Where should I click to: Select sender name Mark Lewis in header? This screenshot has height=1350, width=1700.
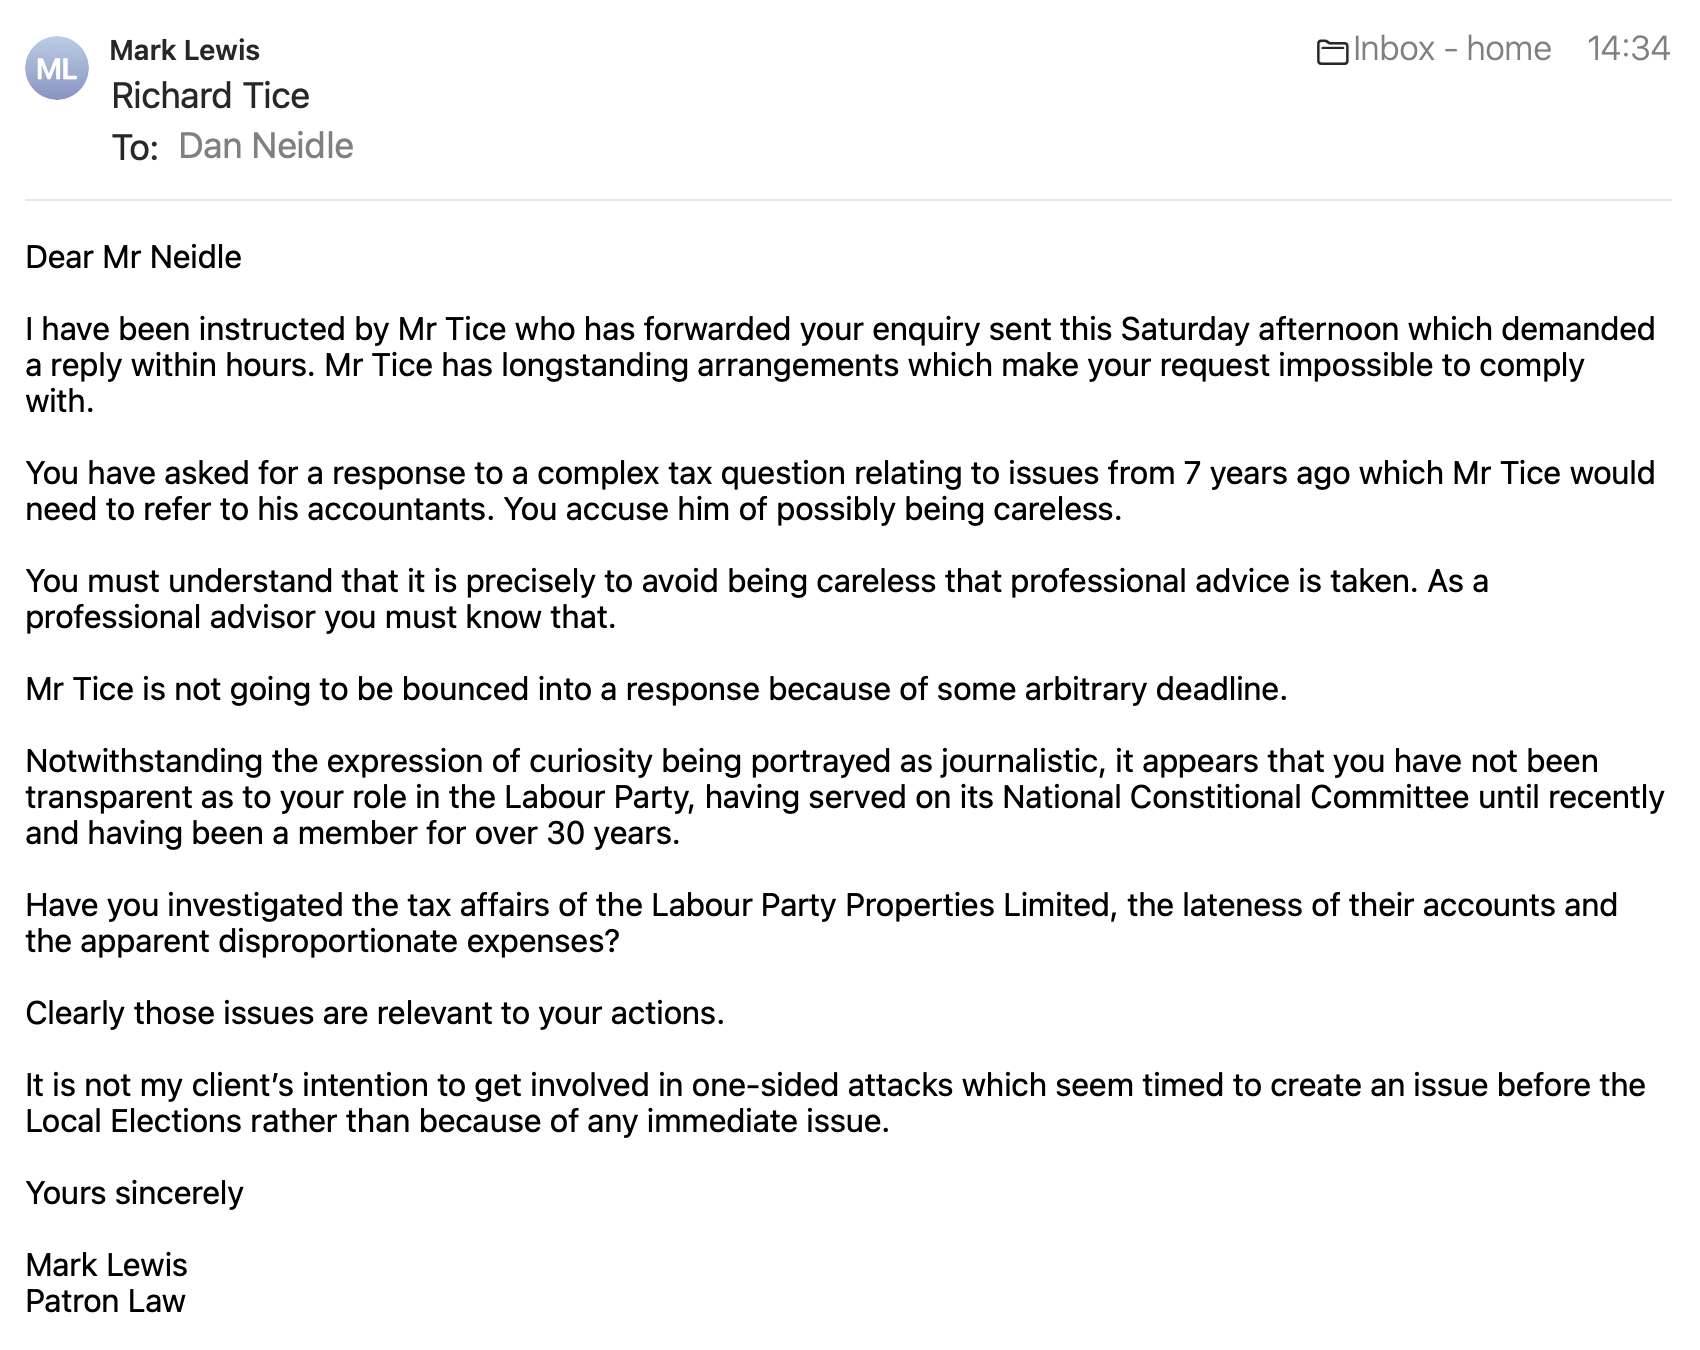pyautogui.click(x=184, y=50)
